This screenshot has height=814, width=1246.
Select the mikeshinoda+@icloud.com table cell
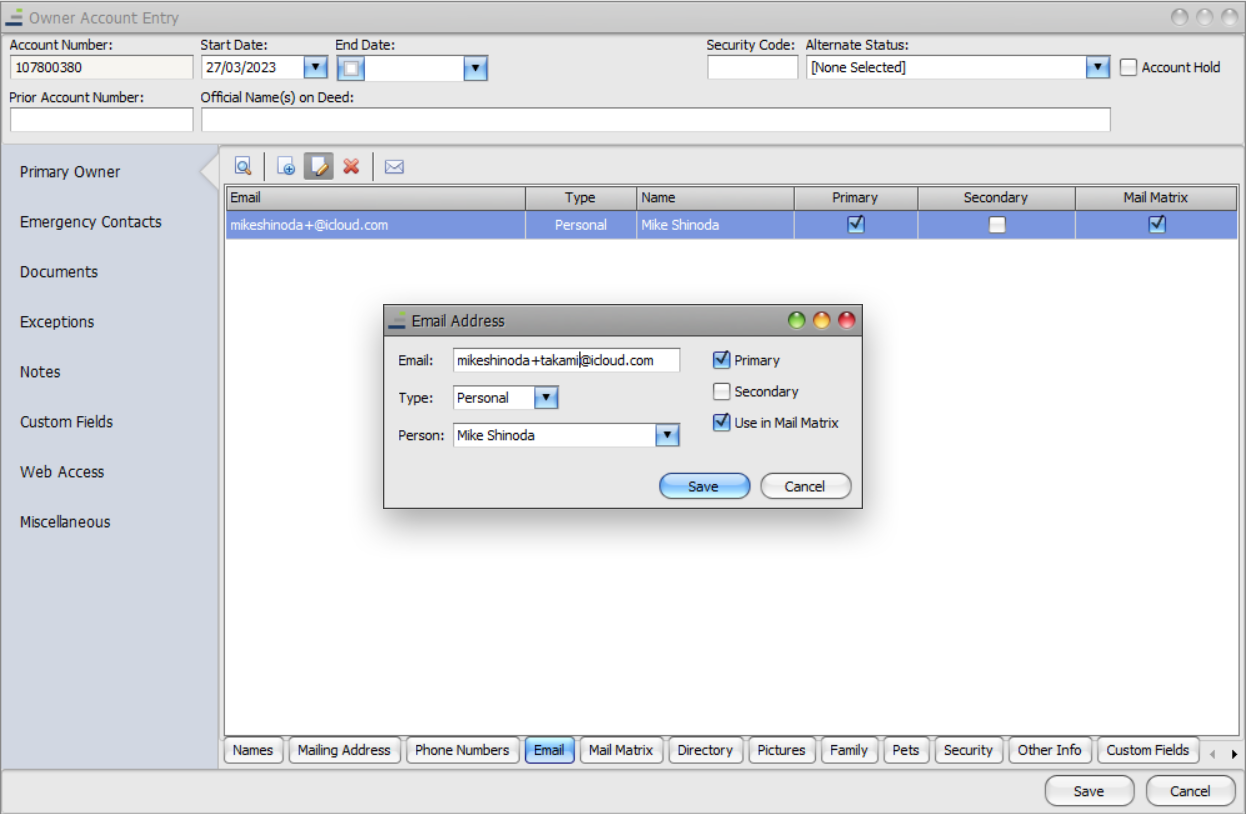[376, 225]
